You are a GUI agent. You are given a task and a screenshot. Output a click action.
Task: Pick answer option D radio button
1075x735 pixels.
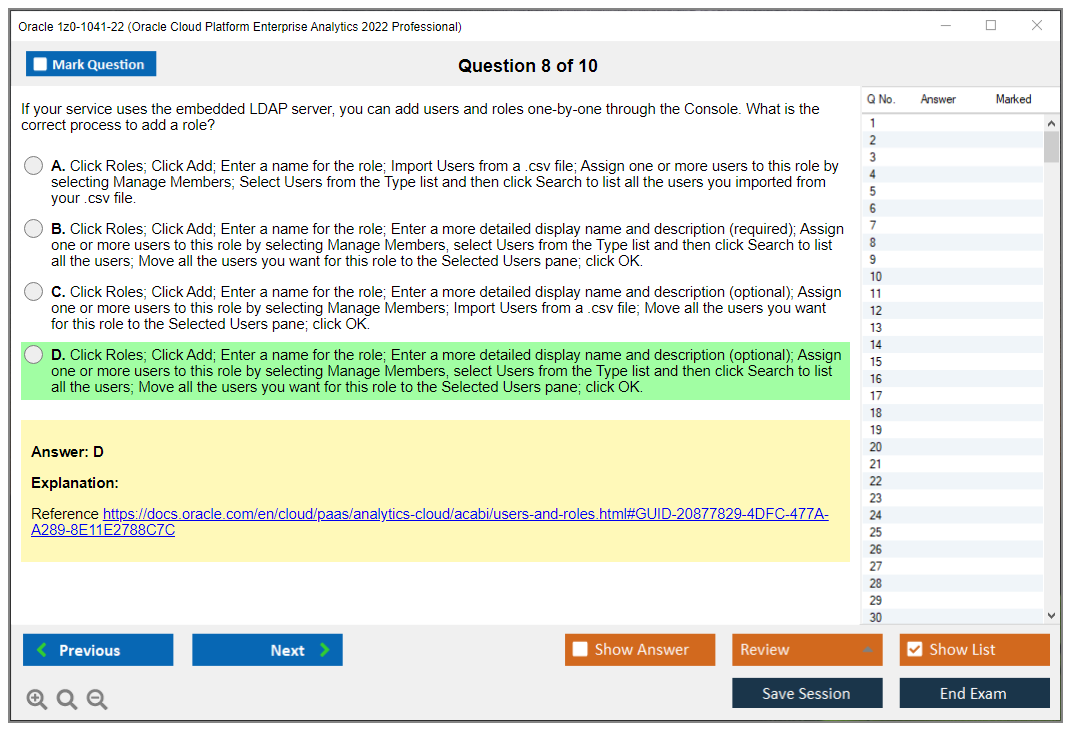coord(34,355)
